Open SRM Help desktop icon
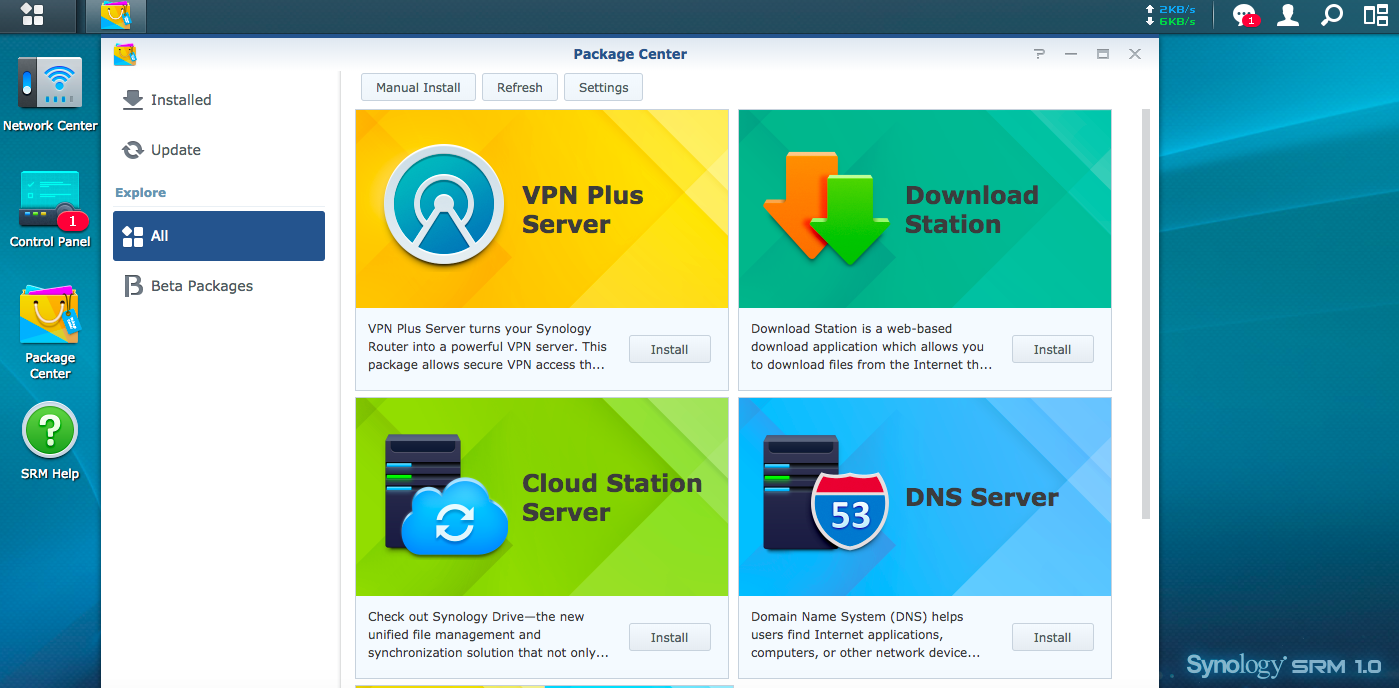The width and height of the screenshot is (1399, 688). point(50,441)
